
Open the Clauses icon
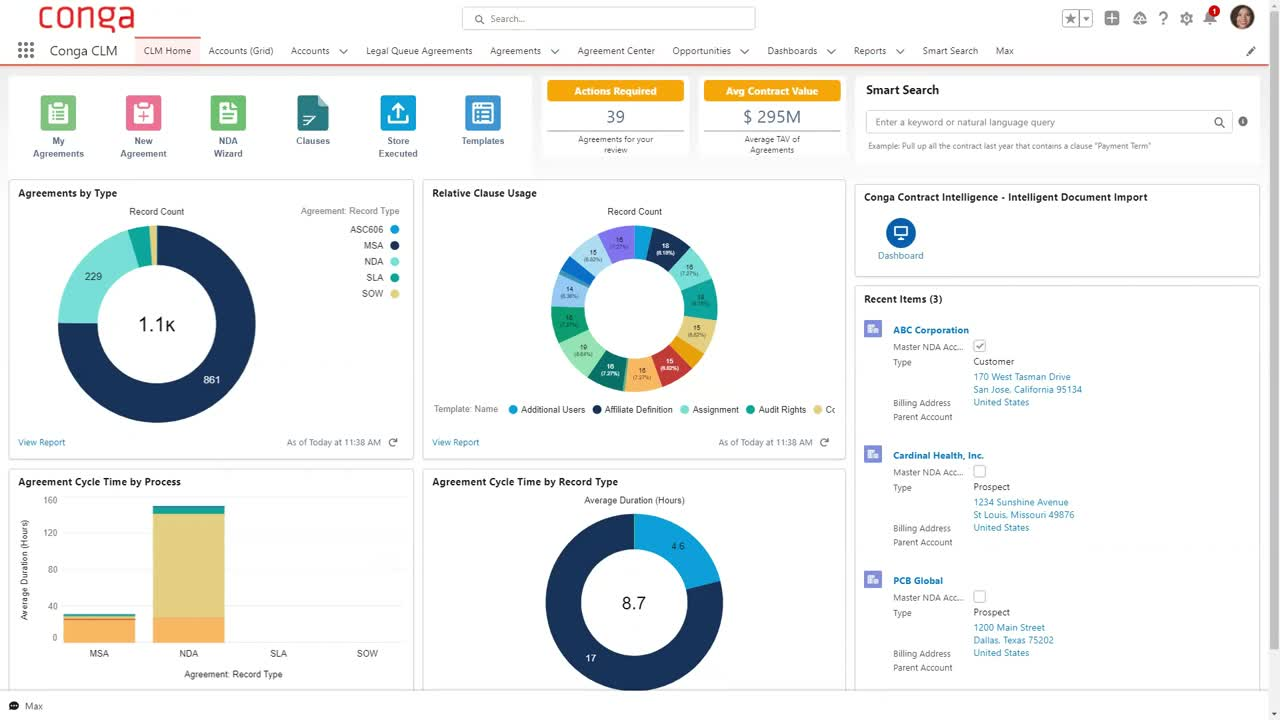pyautogui.click(x=313, y=113)
